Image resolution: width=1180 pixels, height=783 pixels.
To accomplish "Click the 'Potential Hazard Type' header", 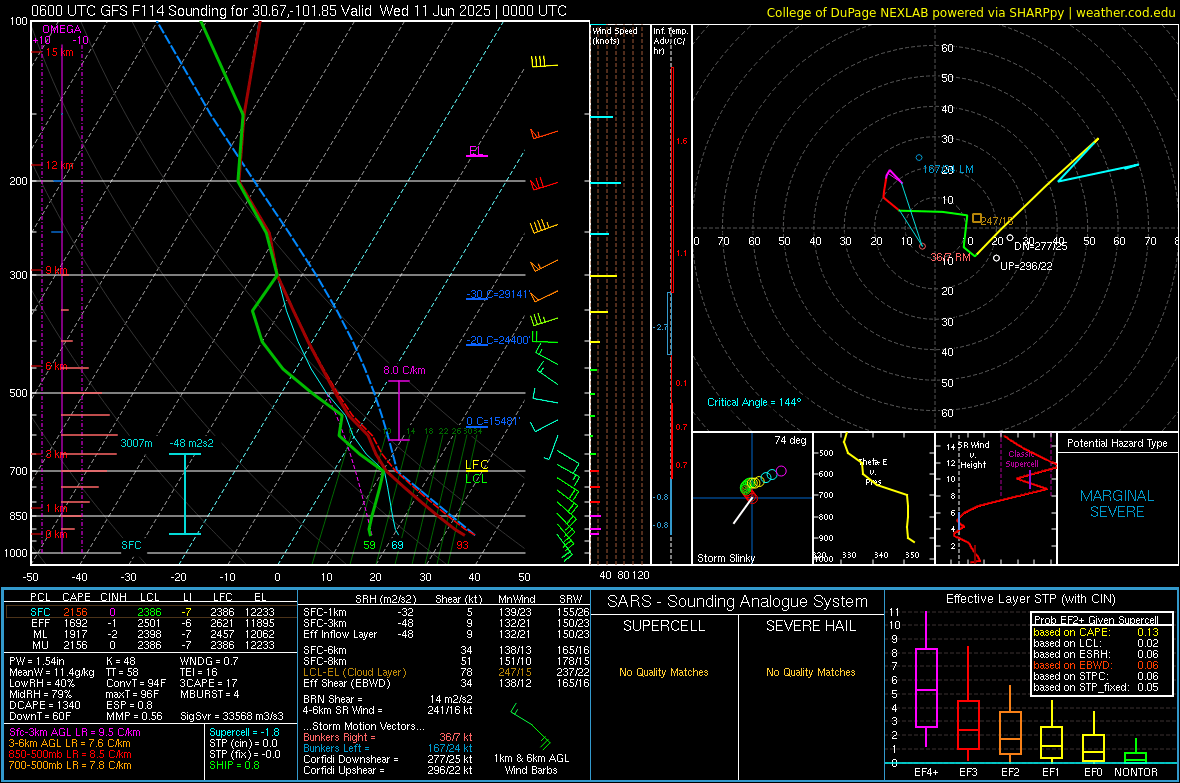I will tap(1118, 443).
